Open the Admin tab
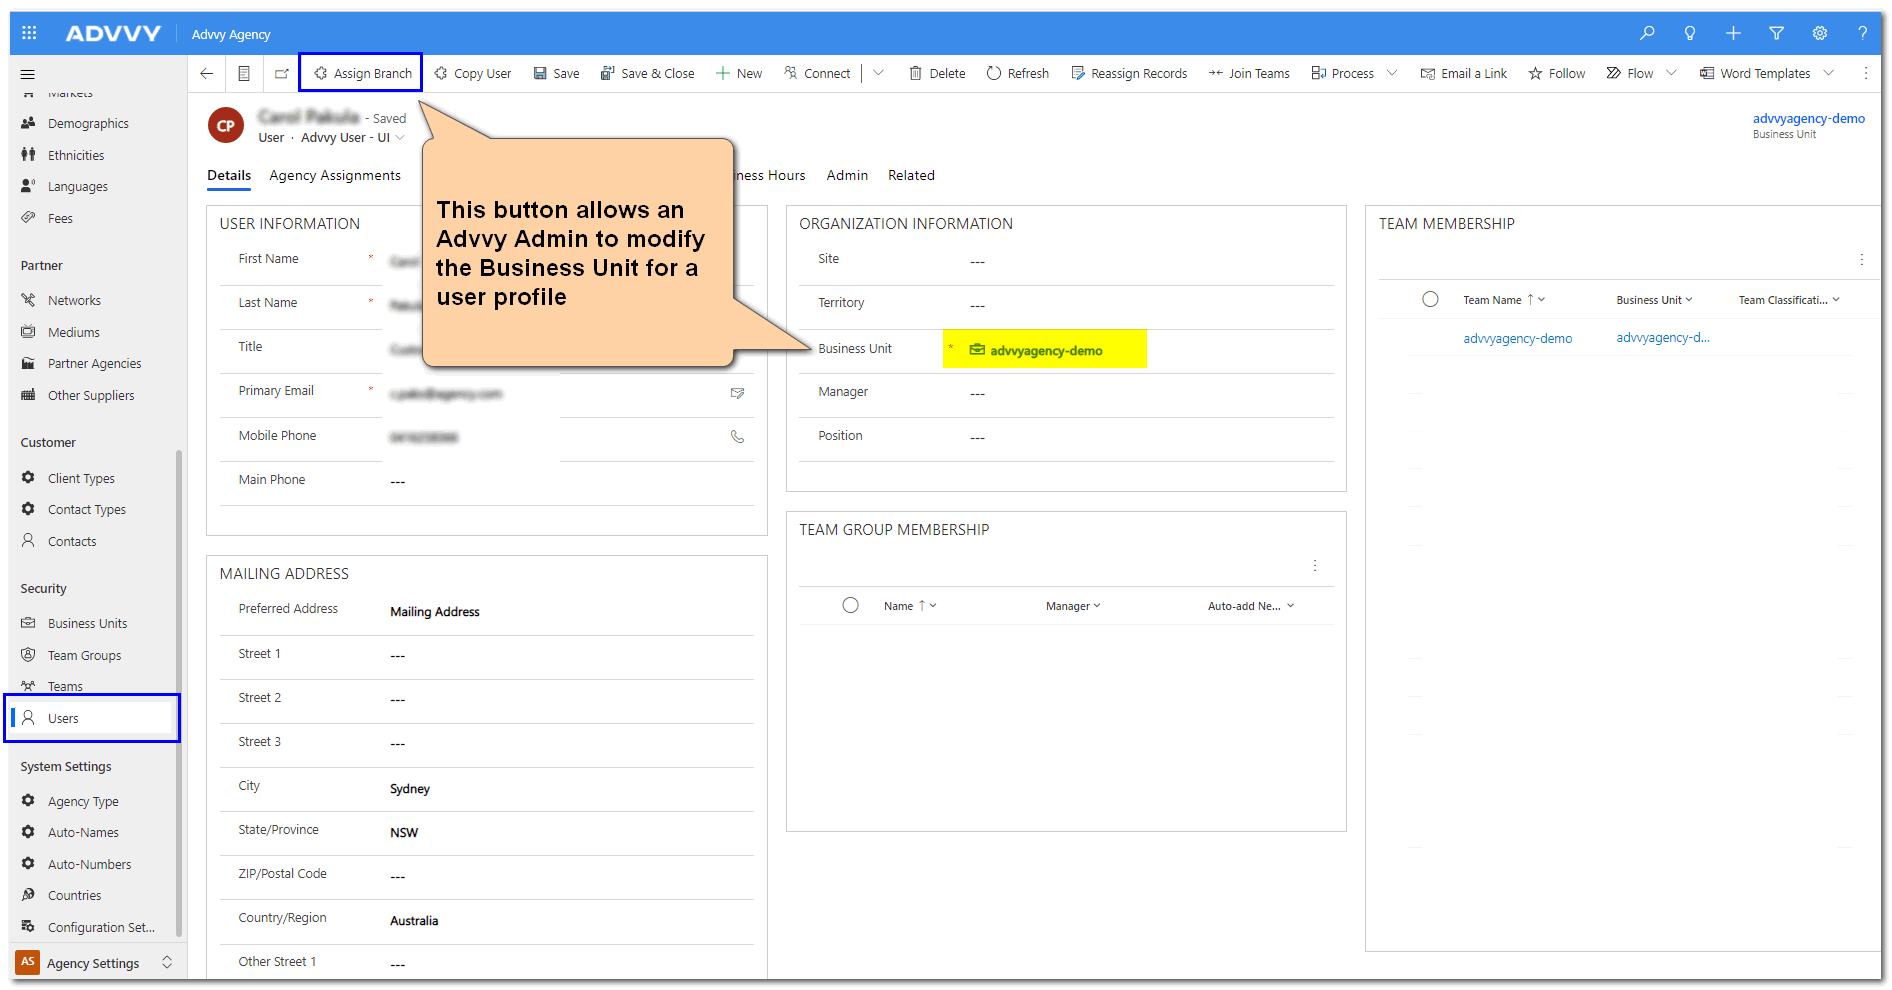This screenshot has width=1892, height=990. click(846, 175)
